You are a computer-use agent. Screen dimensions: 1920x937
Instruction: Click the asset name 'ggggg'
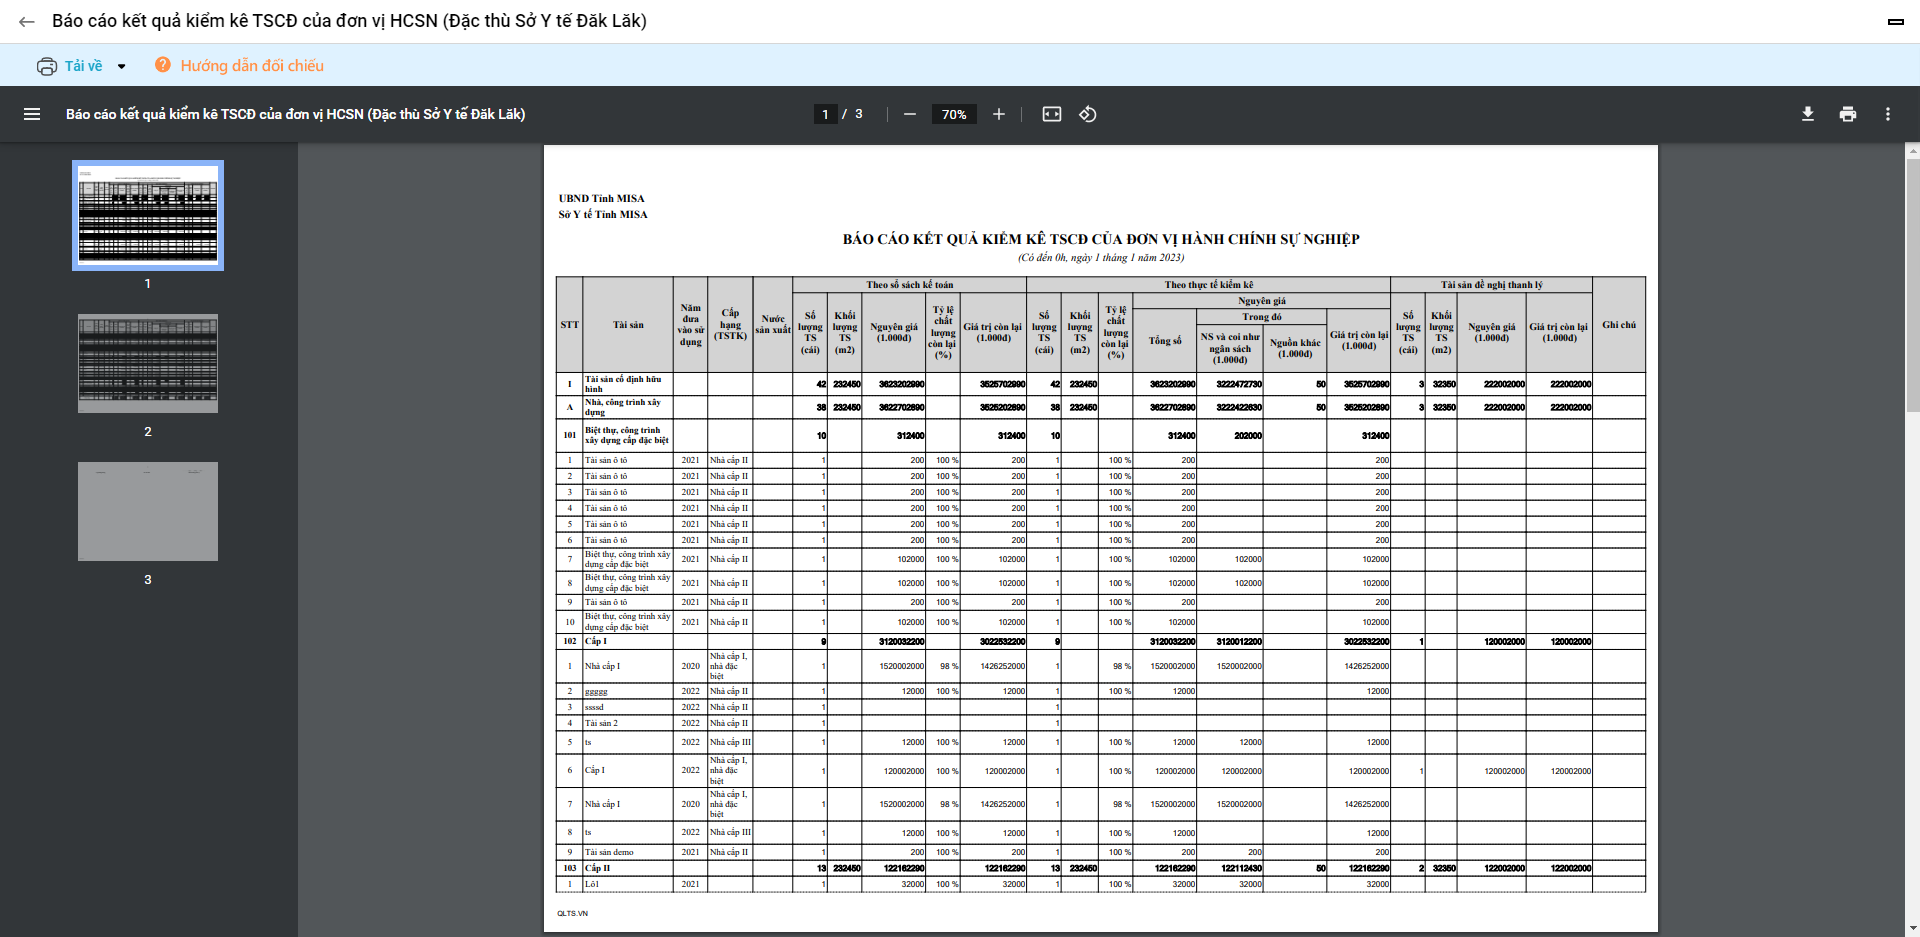pos(596,691)
